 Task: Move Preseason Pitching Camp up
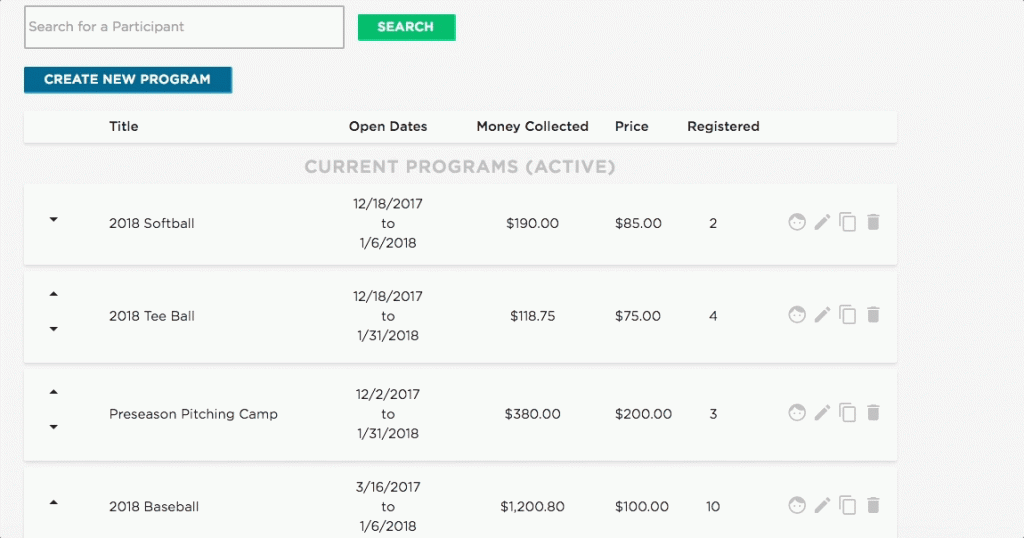coord(54,392)
